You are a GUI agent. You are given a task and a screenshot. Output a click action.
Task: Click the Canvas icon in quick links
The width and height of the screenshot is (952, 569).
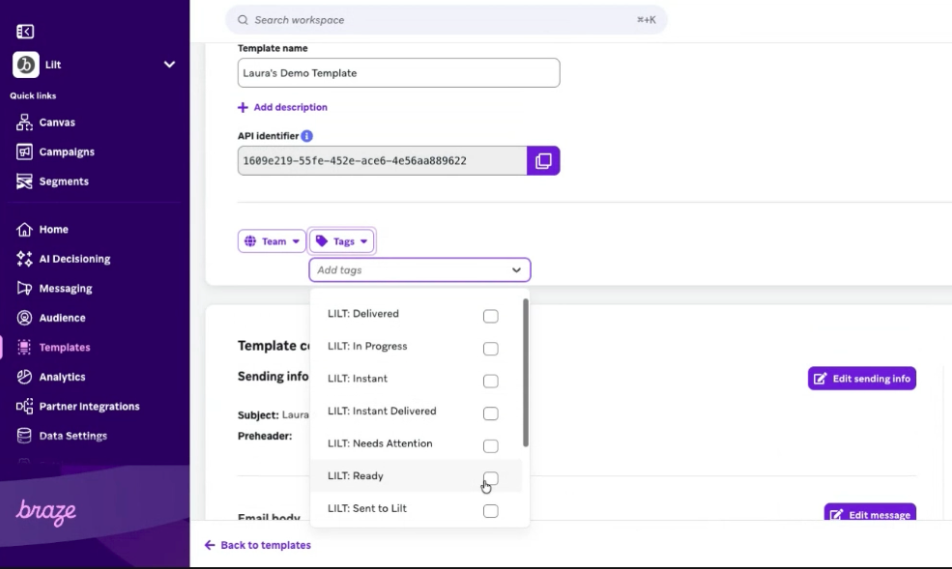25,123
